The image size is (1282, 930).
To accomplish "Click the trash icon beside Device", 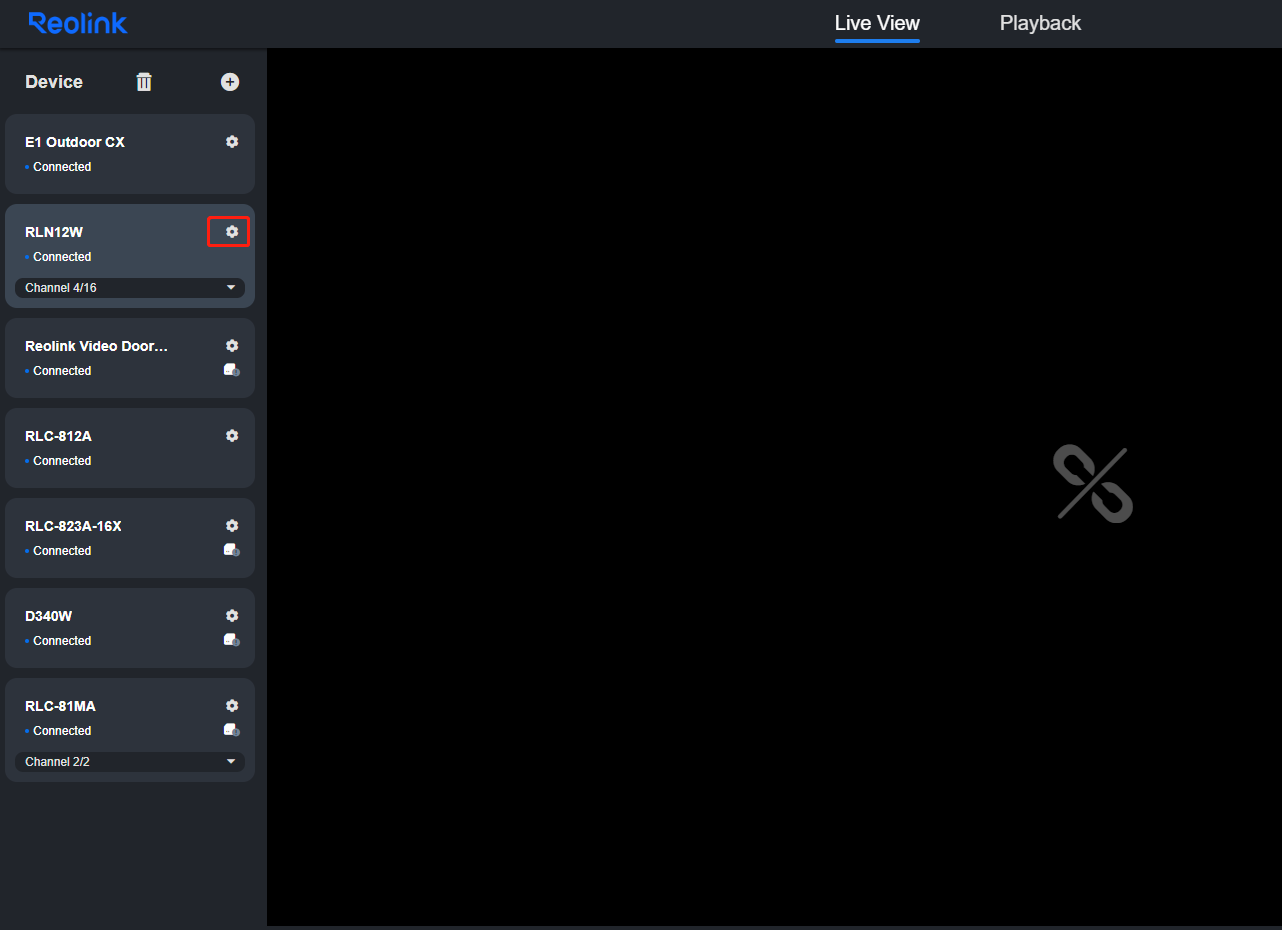I will [144, 82].
